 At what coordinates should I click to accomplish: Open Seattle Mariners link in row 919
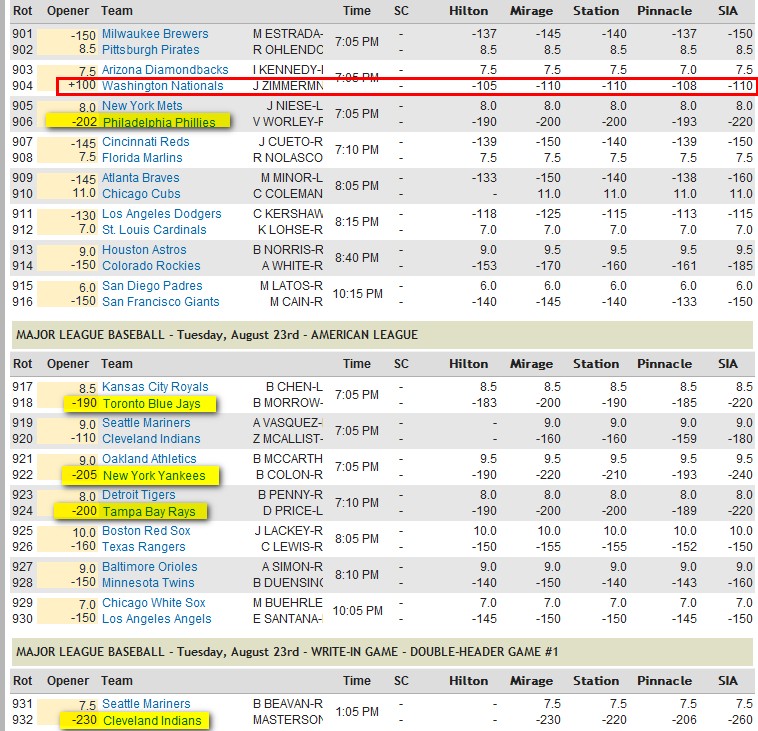coord(146,423)
